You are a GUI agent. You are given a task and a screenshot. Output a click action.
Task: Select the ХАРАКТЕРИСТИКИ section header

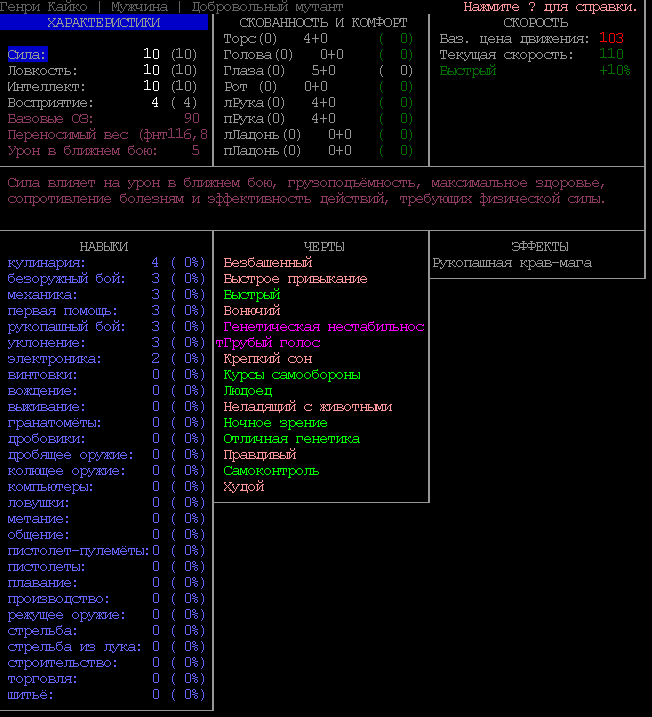pos(104,22)
